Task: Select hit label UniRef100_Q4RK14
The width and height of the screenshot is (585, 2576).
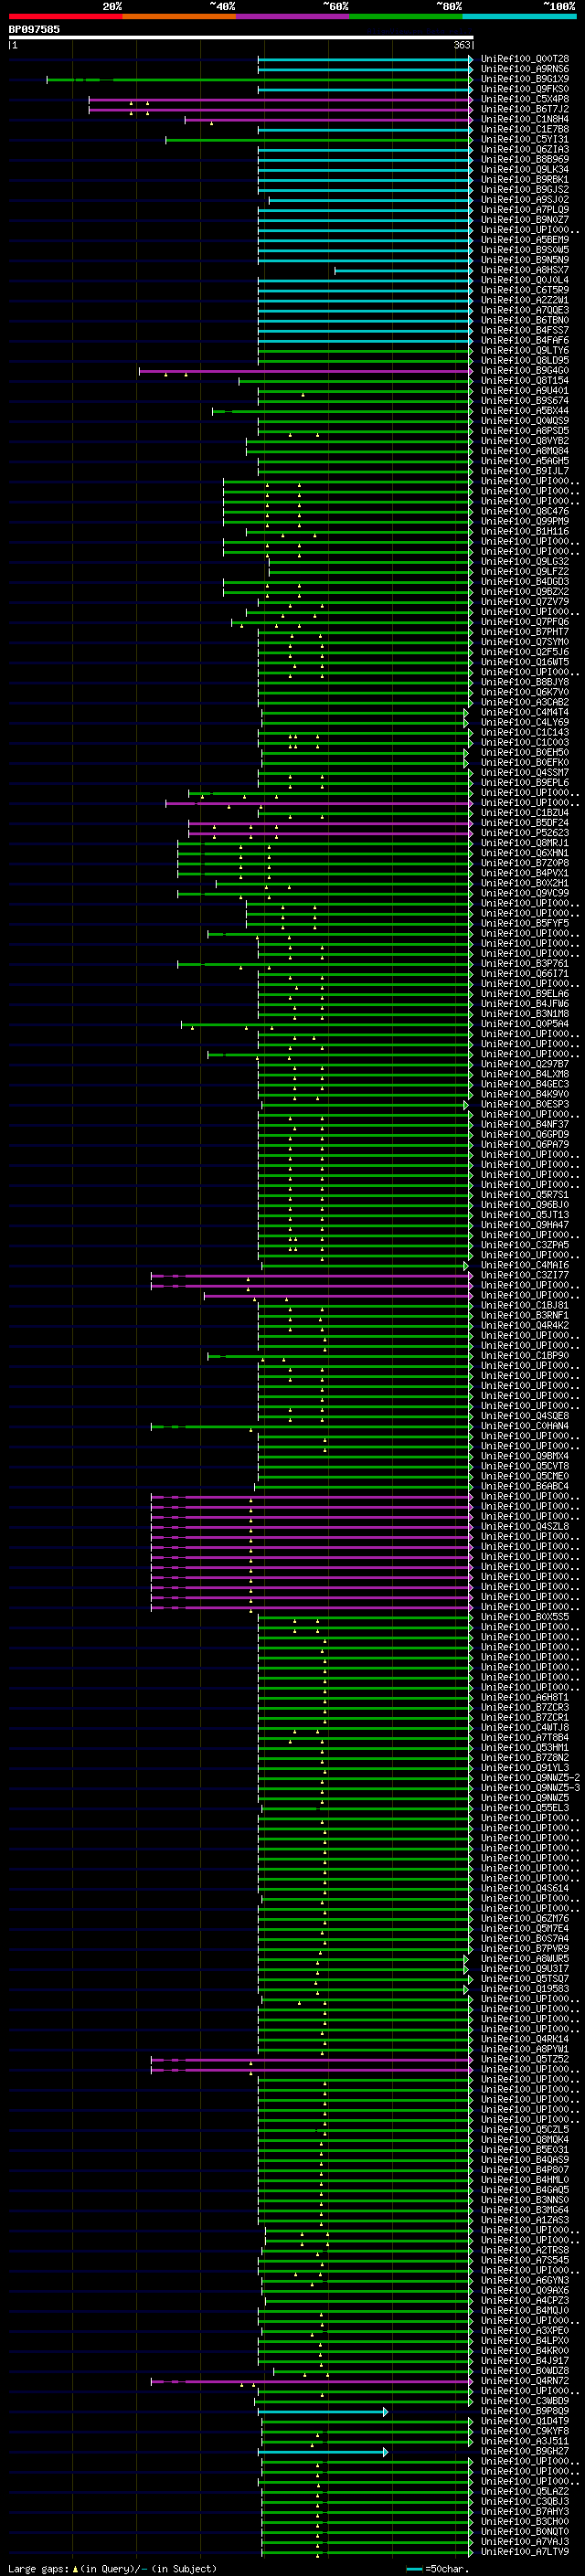Action: [x=525, y=2039]
